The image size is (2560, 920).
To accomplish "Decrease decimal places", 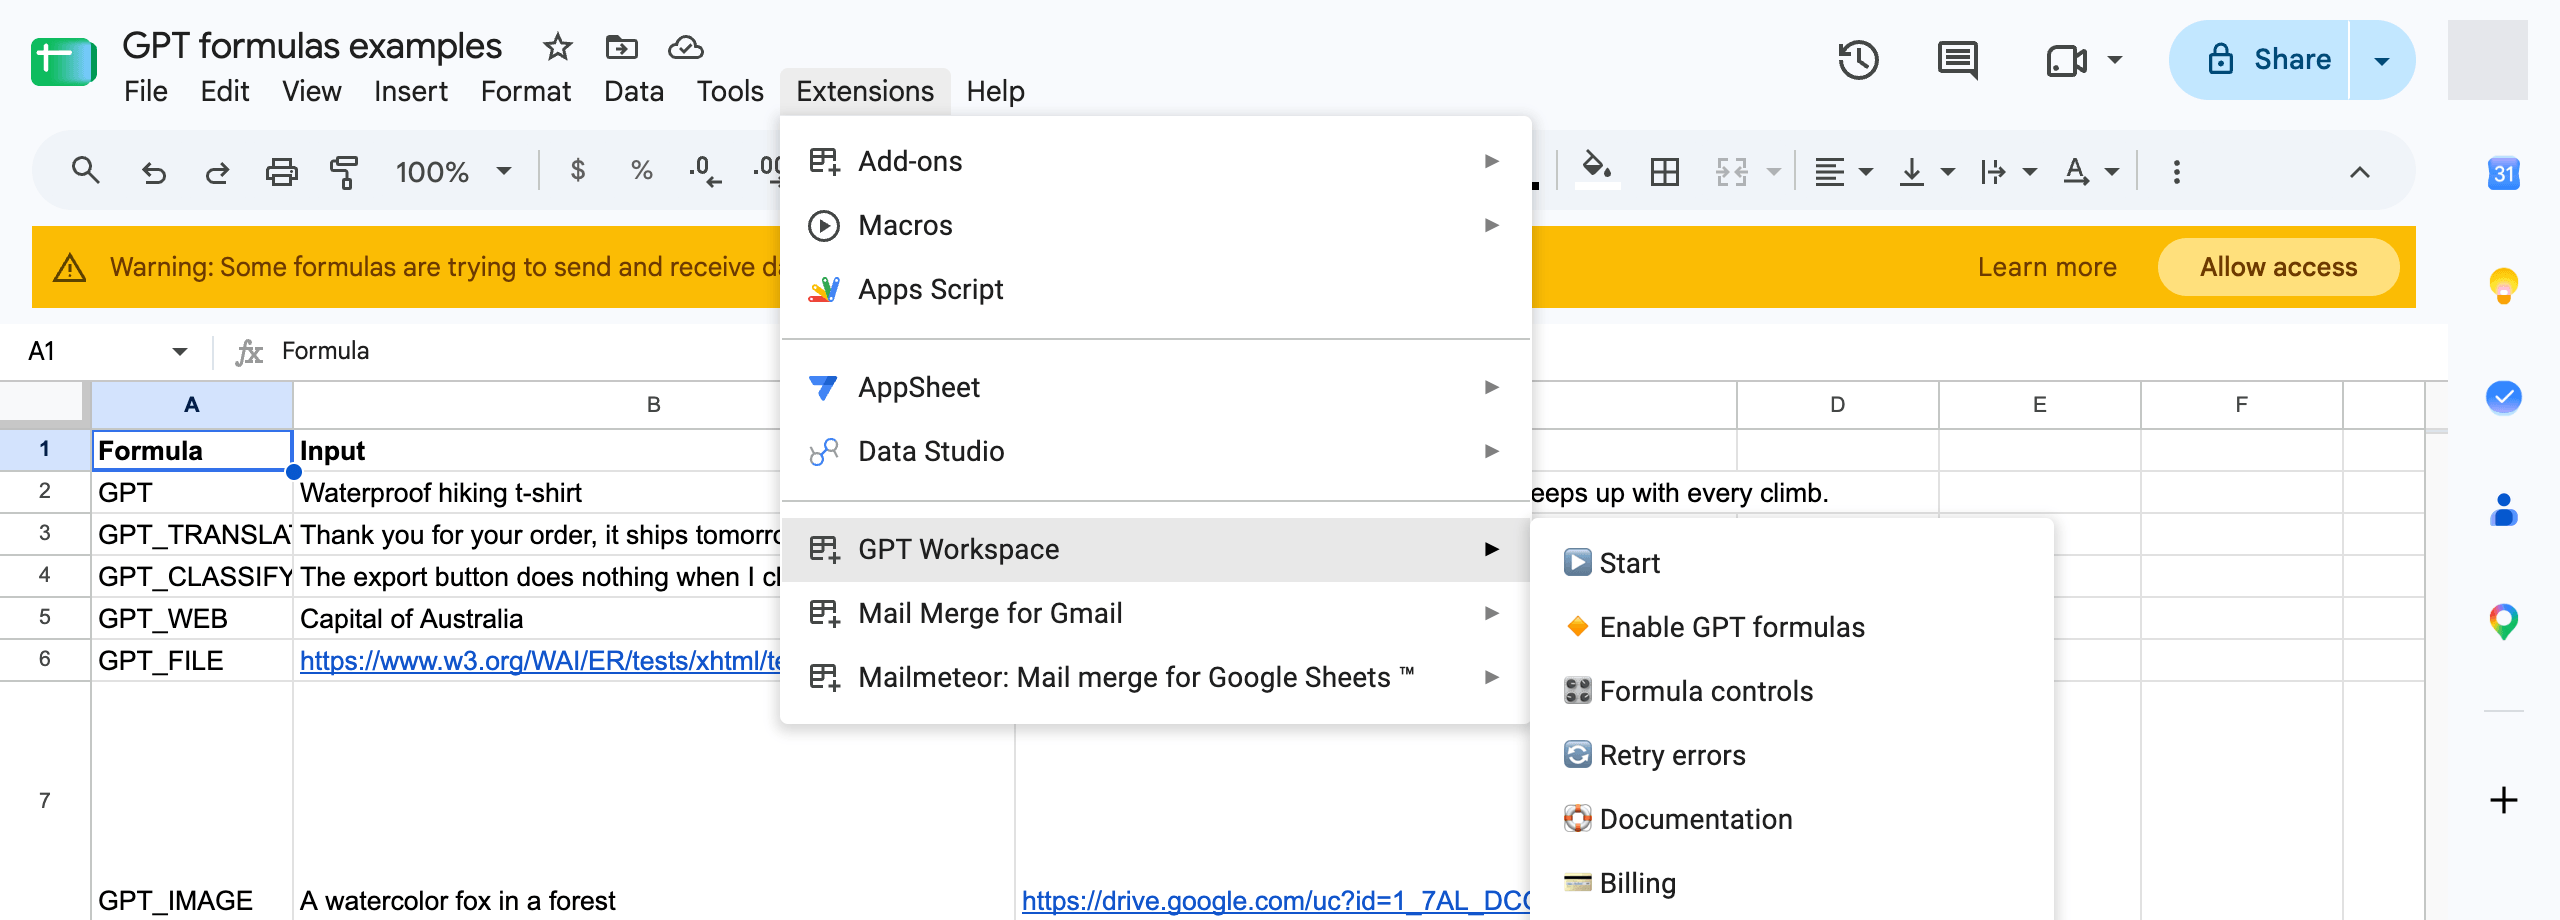I will pos(705,171).
